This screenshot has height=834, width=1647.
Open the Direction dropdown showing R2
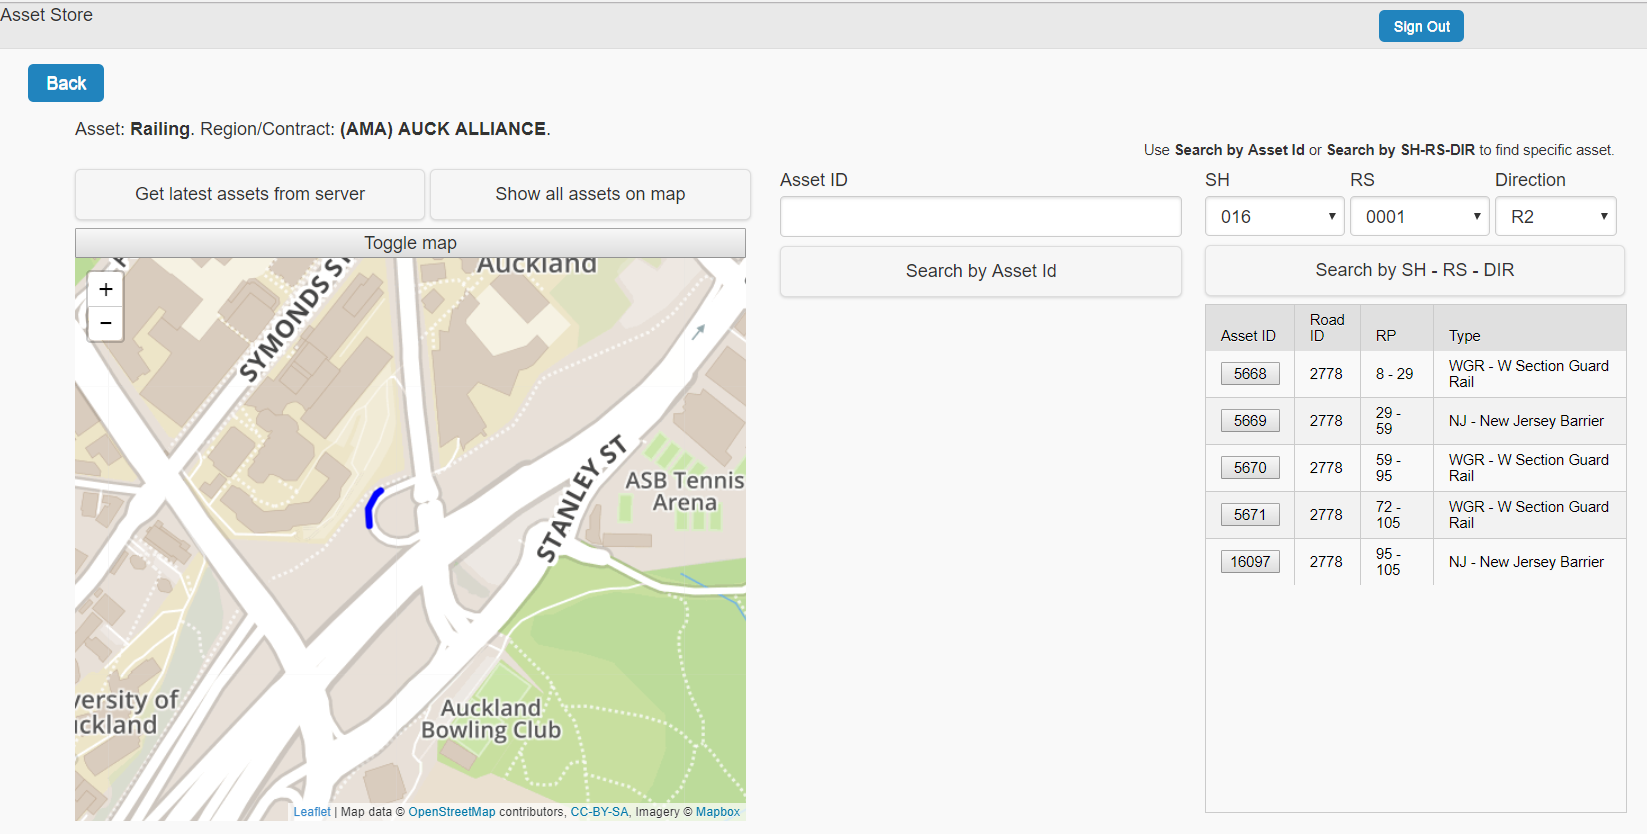[1555, 217]
